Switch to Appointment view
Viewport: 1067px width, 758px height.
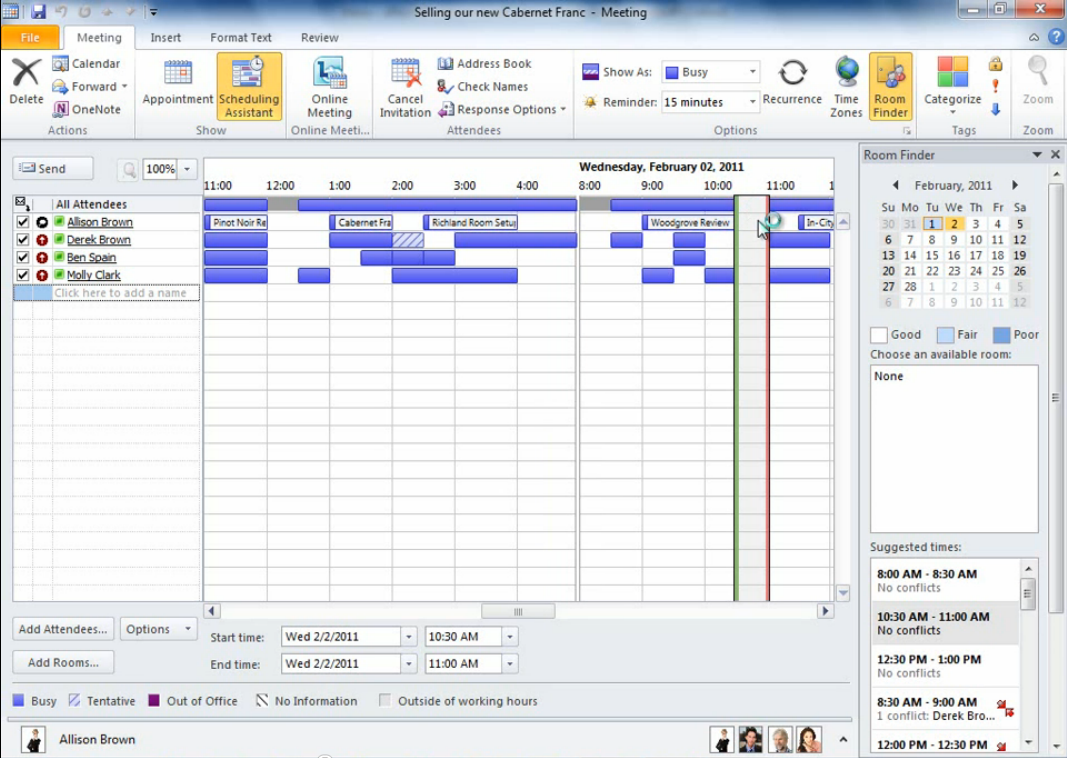[x=178, y=82]
